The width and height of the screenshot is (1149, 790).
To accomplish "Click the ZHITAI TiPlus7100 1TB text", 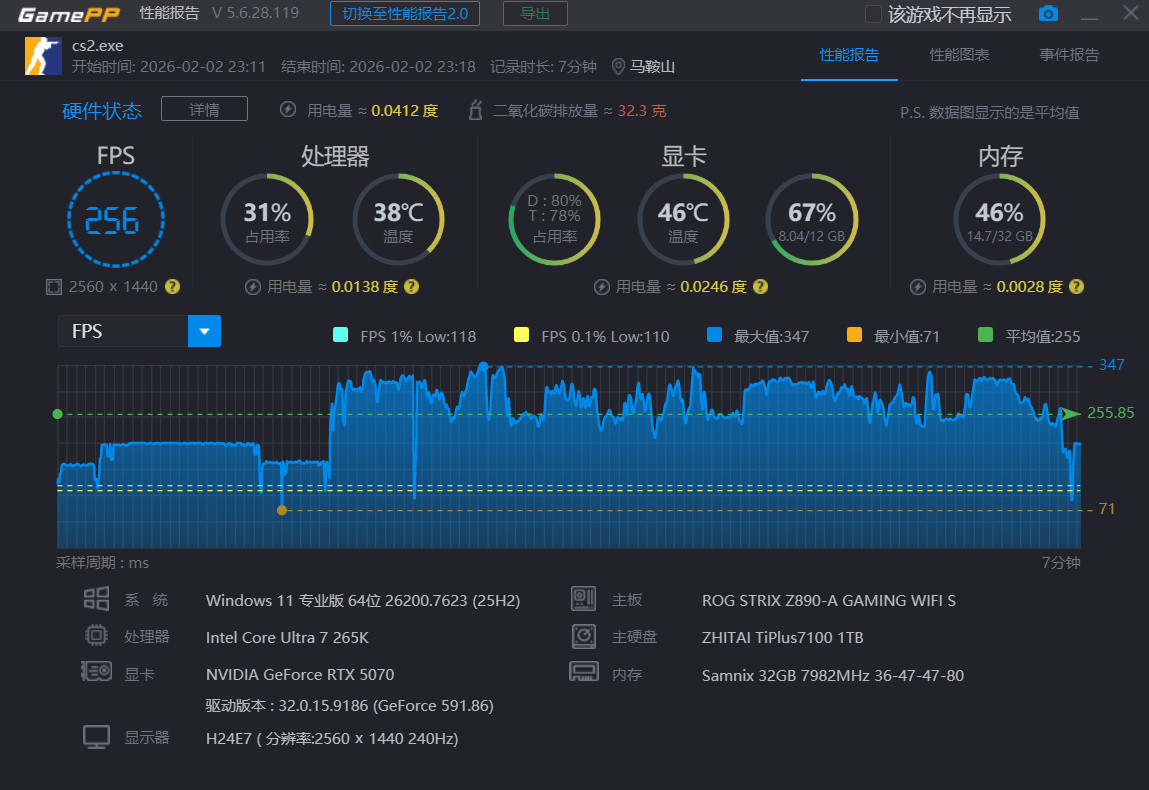I will coord(783,638).
